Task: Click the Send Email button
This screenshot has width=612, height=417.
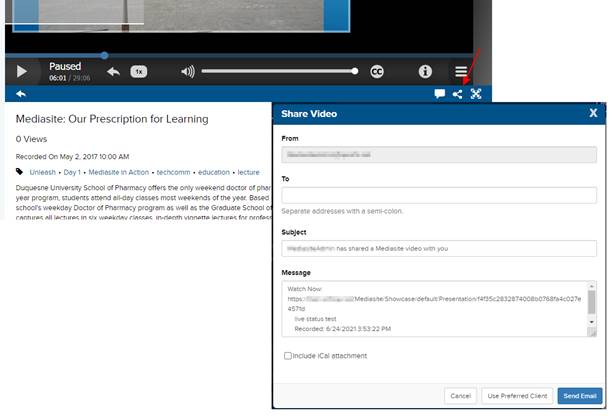Action: pos(580,396)
